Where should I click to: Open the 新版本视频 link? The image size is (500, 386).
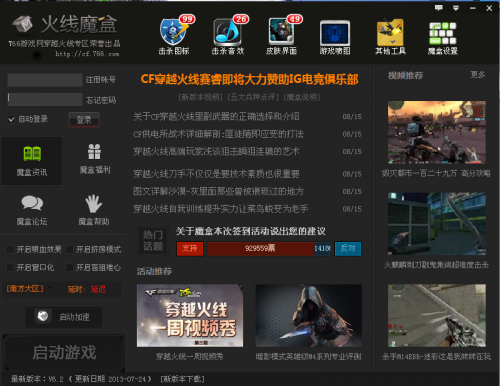click(201, 97)
